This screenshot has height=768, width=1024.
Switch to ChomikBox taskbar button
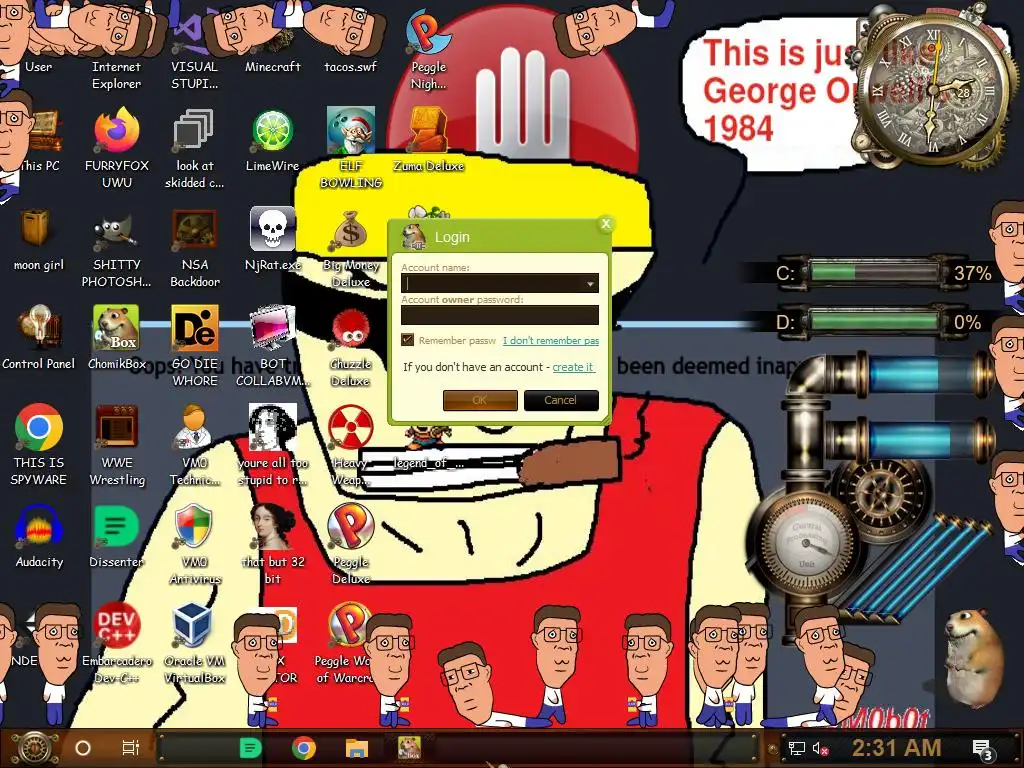[409, 748]
